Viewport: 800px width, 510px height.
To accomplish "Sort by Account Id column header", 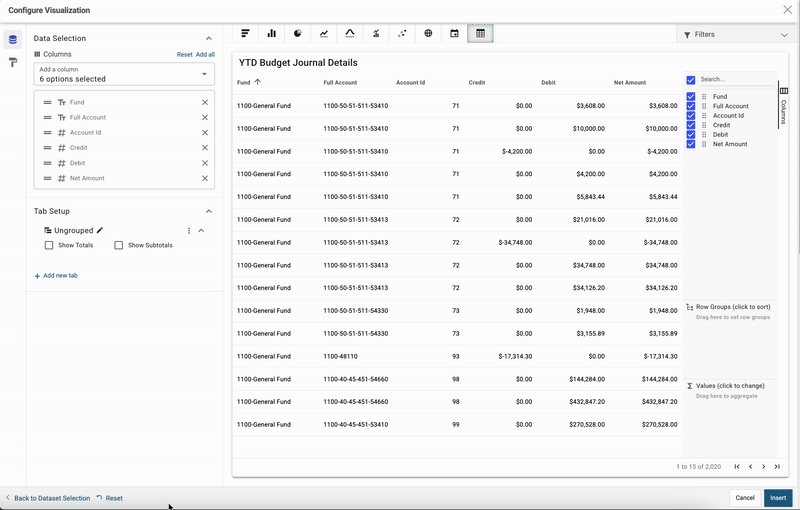I will 410,83.
